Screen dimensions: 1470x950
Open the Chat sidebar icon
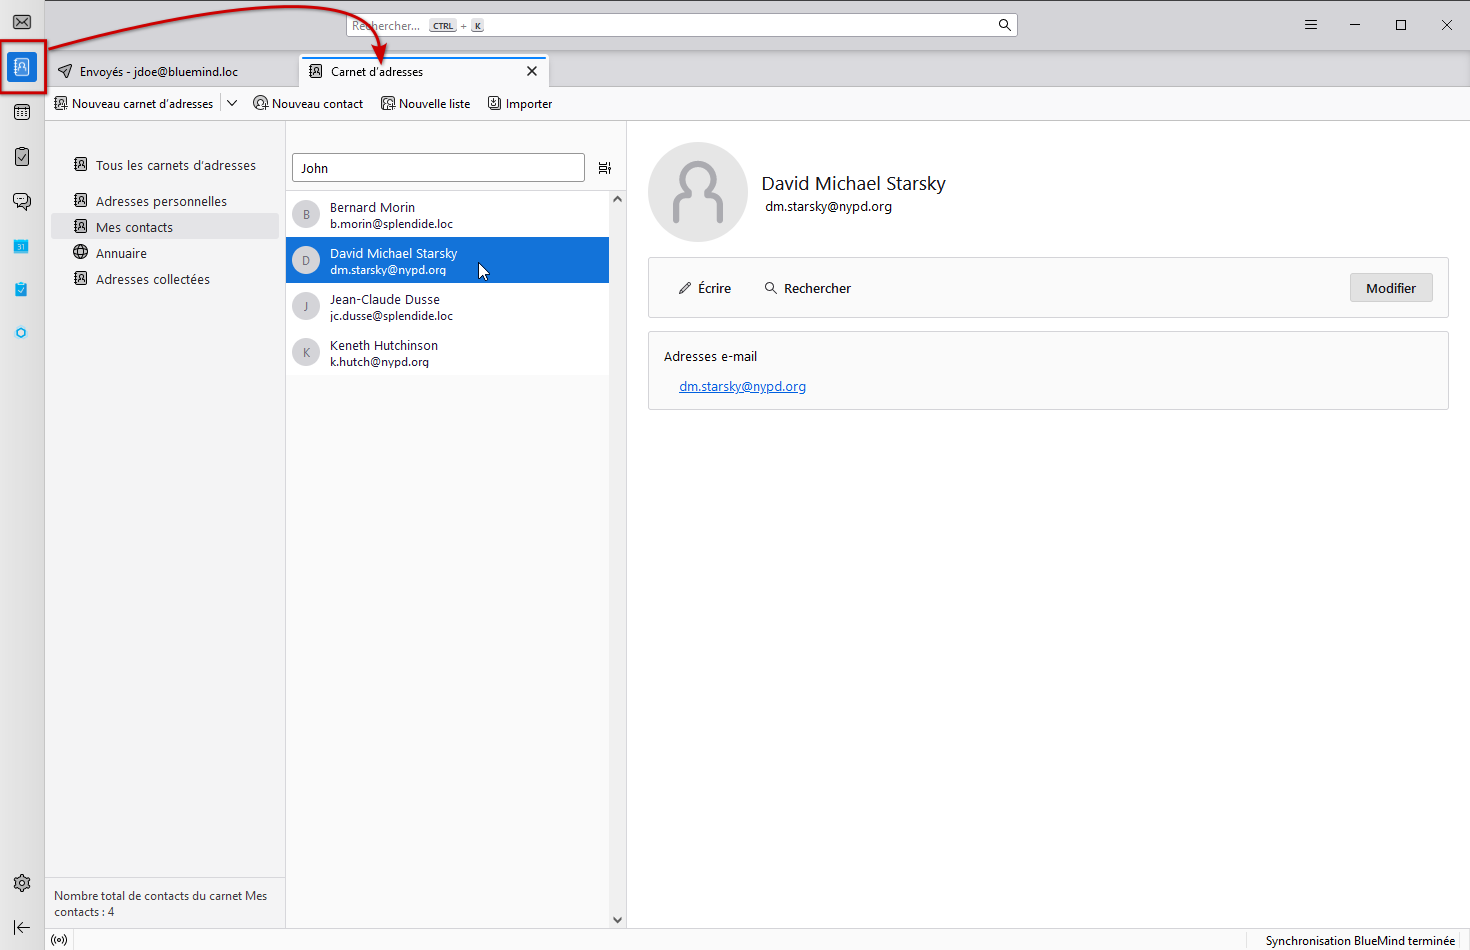pyautogui.click(x=22, y=201)
